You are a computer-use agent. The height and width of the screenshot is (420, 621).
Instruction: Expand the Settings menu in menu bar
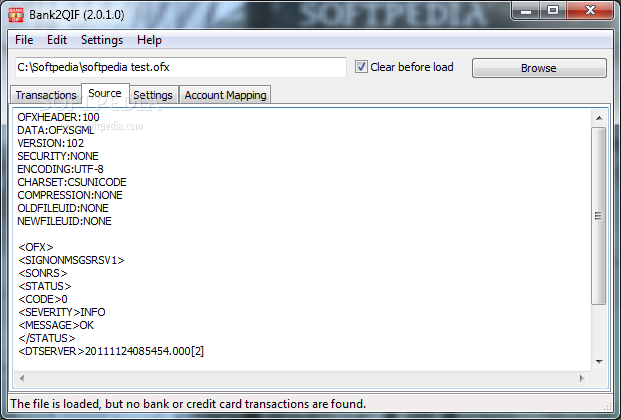click(102, 40)
